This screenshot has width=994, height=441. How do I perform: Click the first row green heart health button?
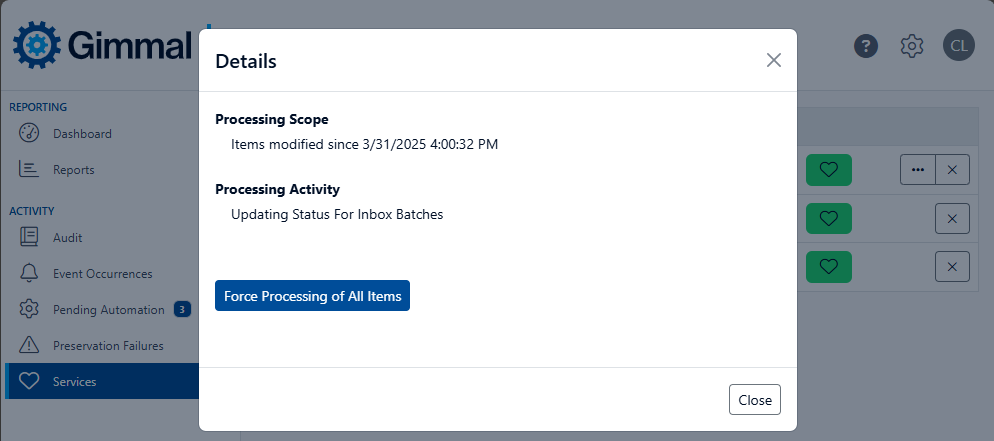pyautogui.click(x=828, y=170)
